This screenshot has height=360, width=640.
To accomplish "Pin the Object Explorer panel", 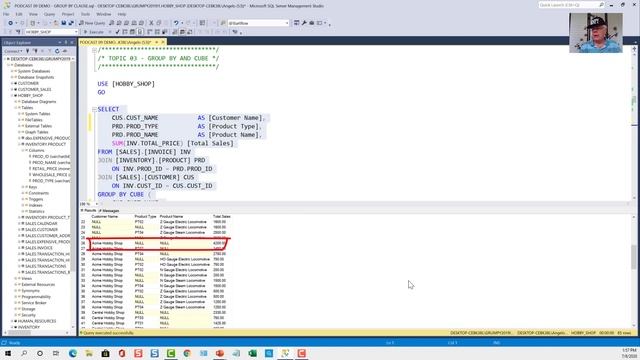I will (x=66, y=42).
